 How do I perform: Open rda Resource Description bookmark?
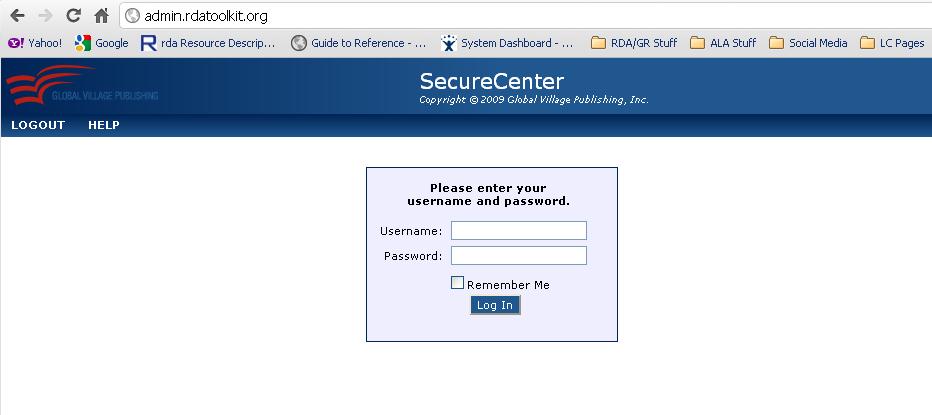(x=208, y=43)
